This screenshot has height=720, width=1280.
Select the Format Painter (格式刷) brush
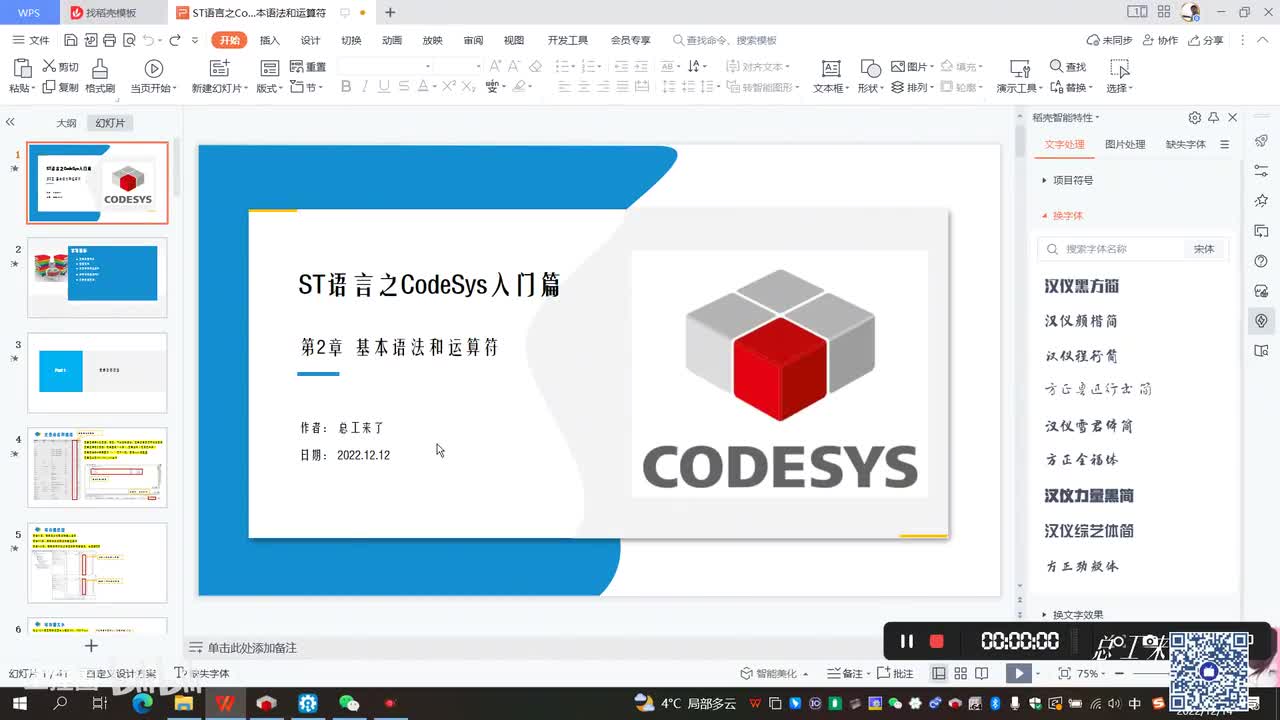point(100,68)
